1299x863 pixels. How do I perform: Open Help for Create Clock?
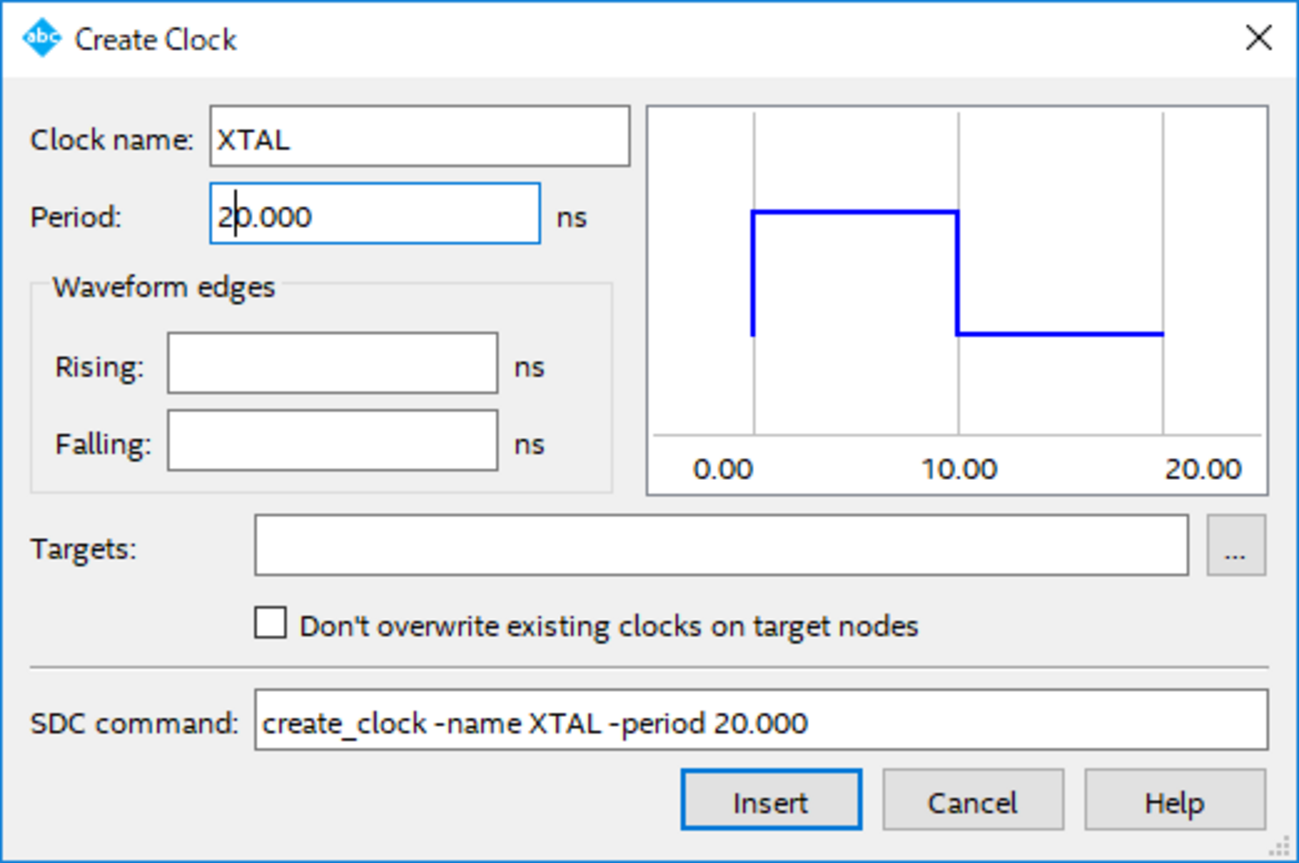click(x=1174, y=800)
